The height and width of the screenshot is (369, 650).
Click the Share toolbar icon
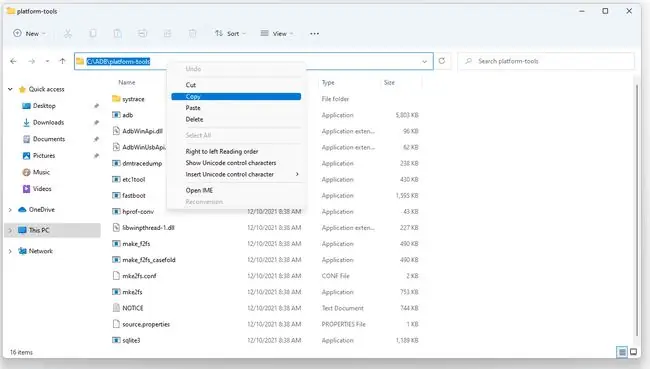tap(167, 34)
